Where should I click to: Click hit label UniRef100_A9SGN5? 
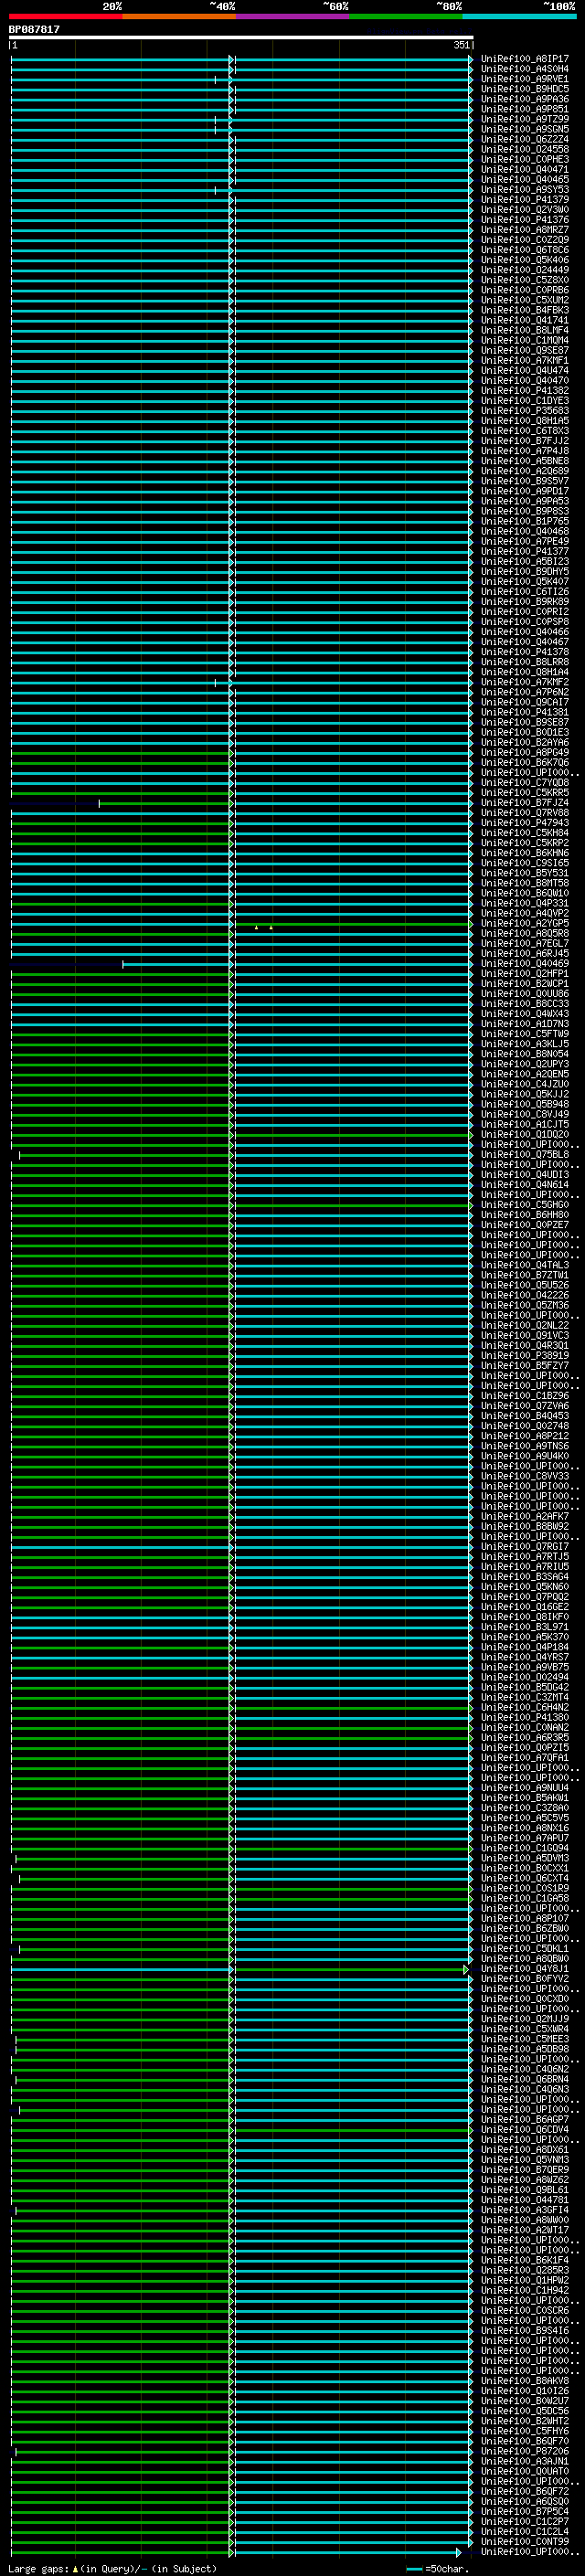(524, 129)
